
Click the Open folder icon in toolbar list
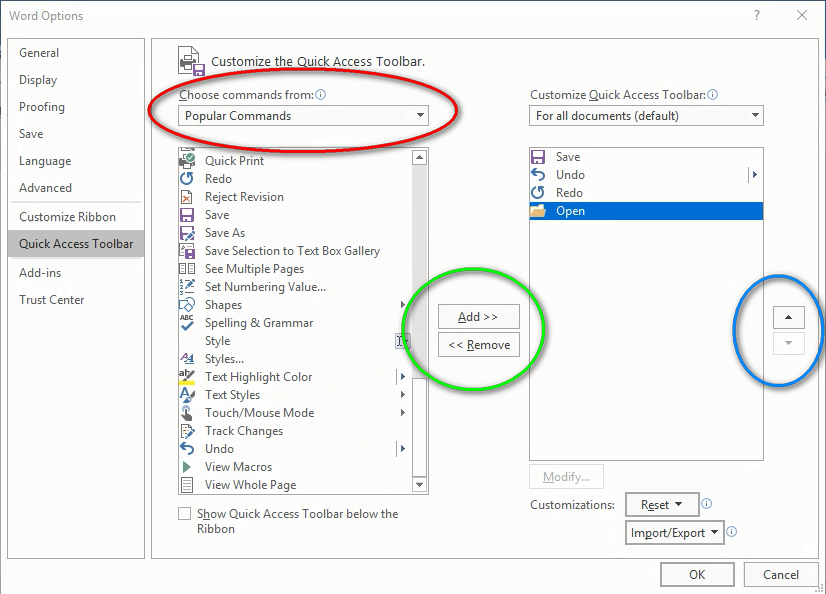coord(538,211)
